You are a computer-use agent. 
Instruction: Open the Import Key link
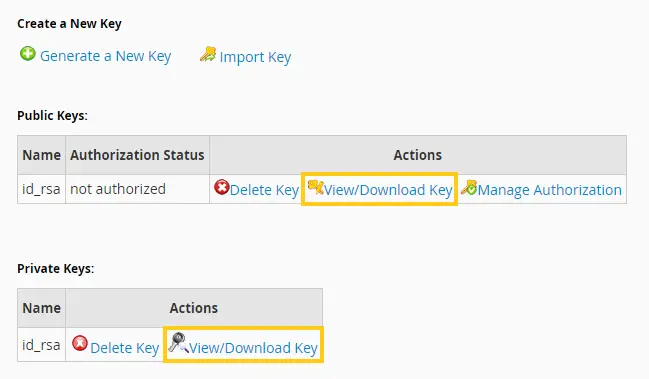point(255,57)
